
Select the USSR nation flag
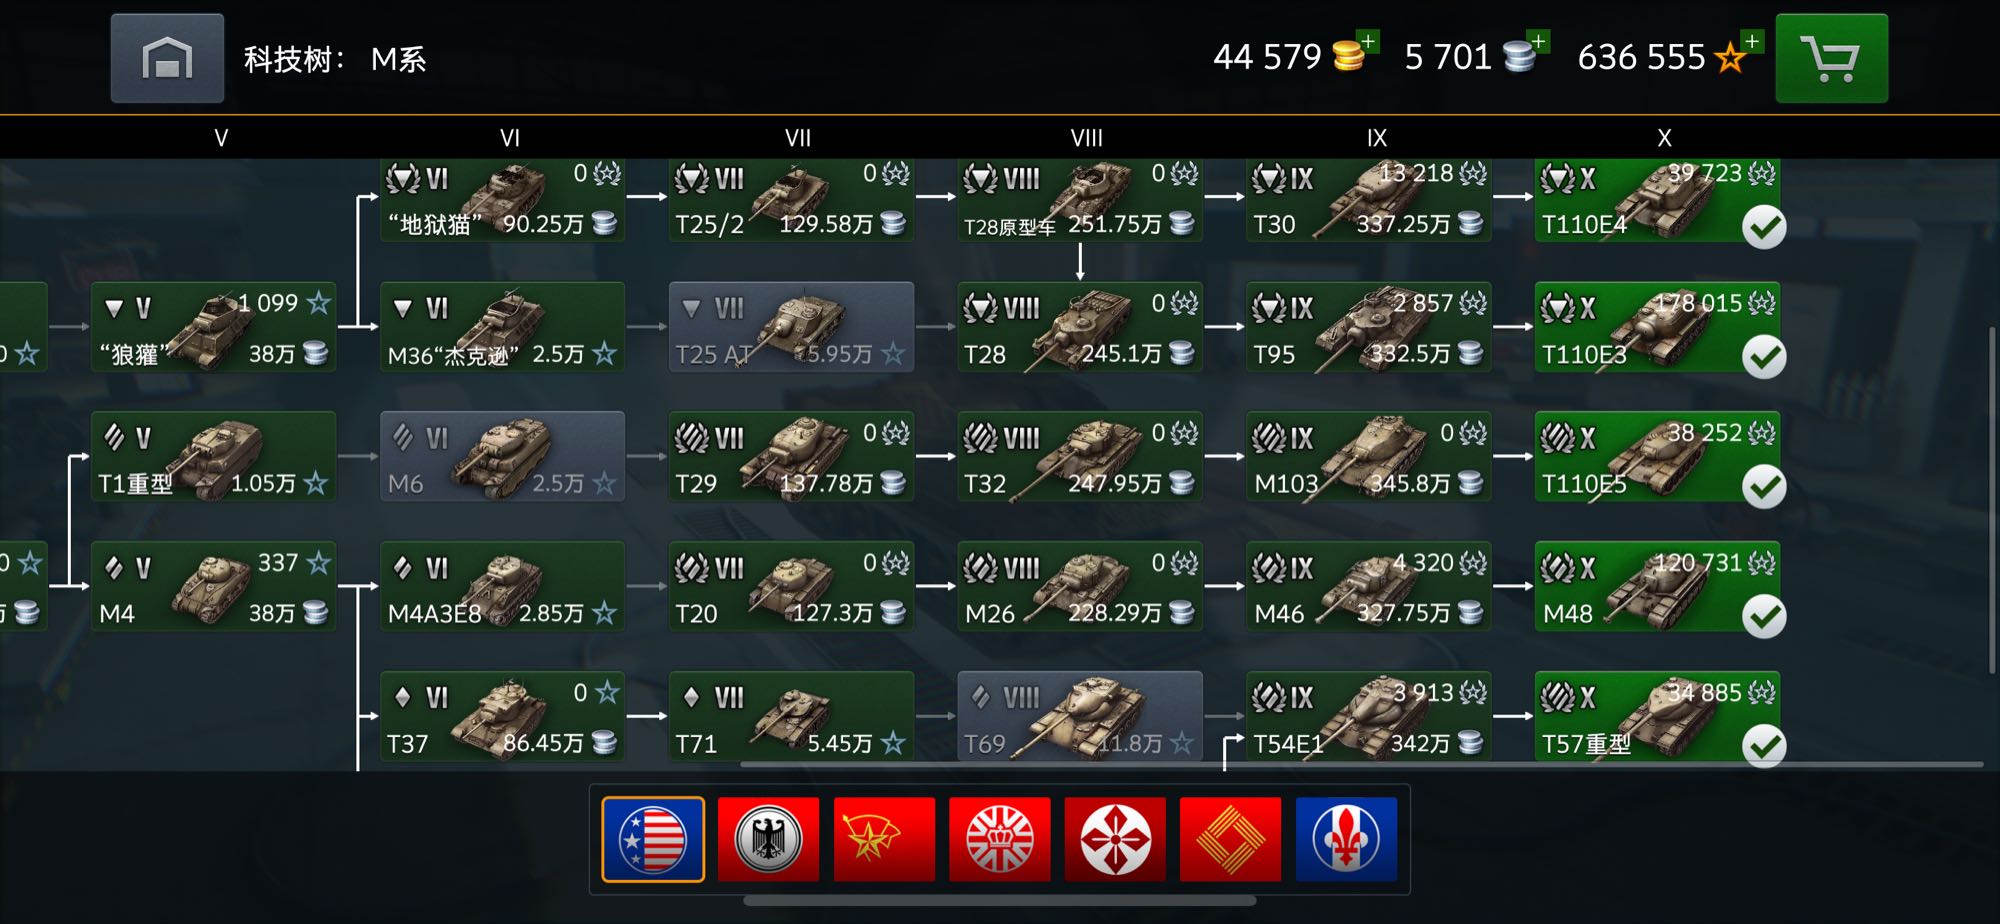click(884, 839)
